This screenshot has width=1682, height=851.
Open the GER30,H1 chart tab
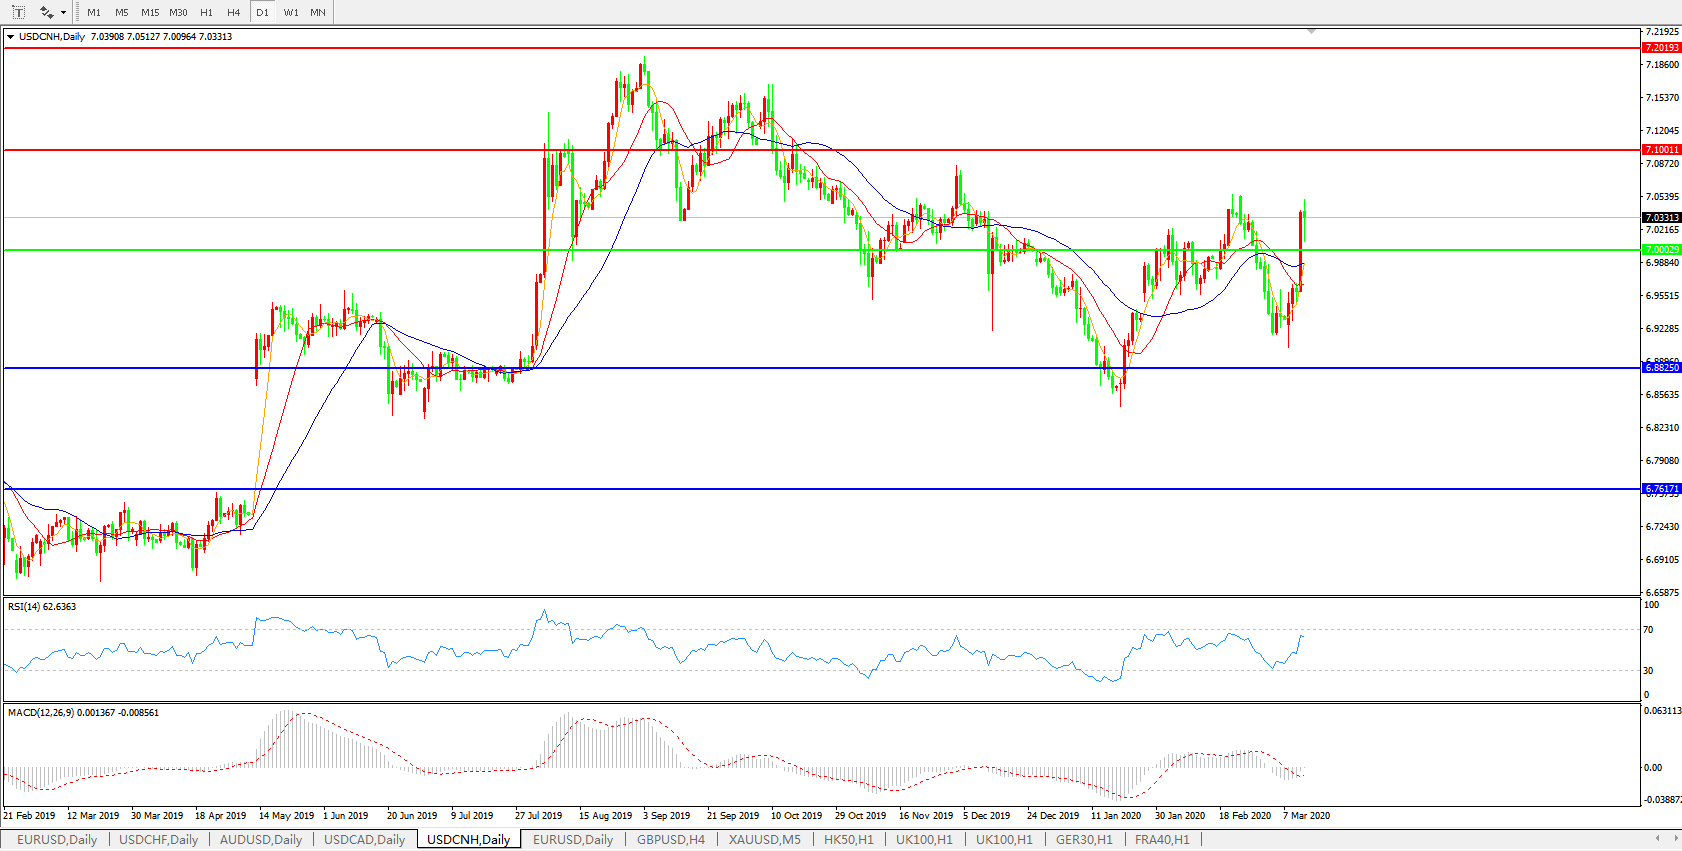point(1084,840)
